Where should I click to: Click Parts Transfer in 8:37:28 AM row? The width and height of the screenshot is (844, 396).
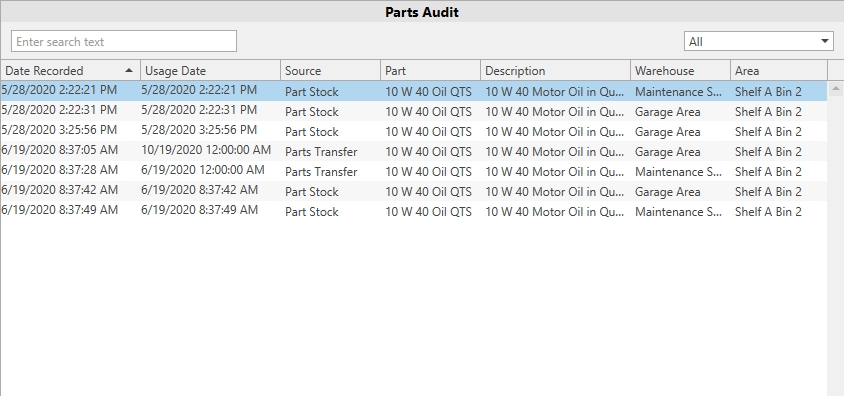[x=321, y=172]
